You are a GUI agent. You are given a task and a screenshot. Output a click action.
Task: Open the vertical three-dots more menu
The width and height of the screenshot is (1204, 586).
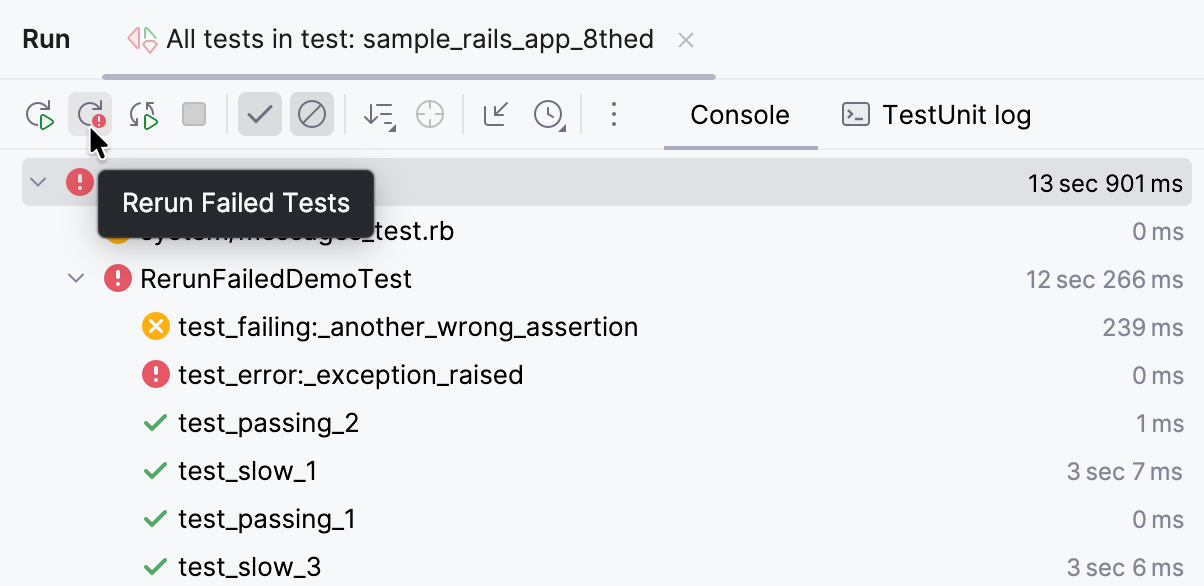point(614,115)
